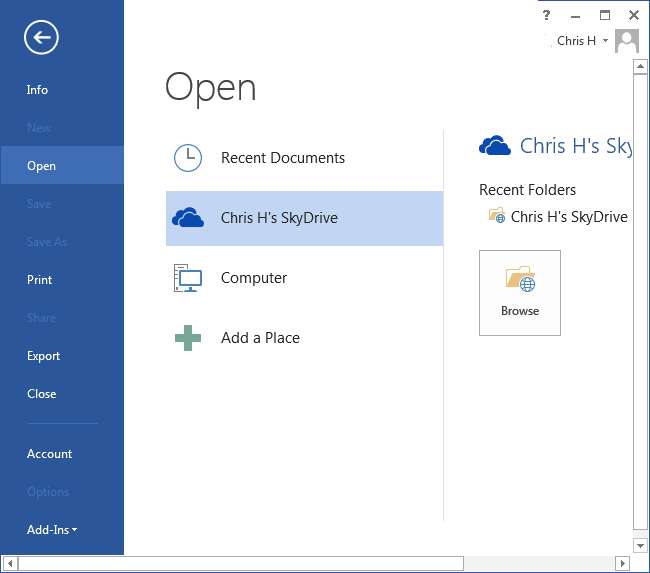650x573 pixels.
Task: Click the user profile avatar picture
Action: 627,41
